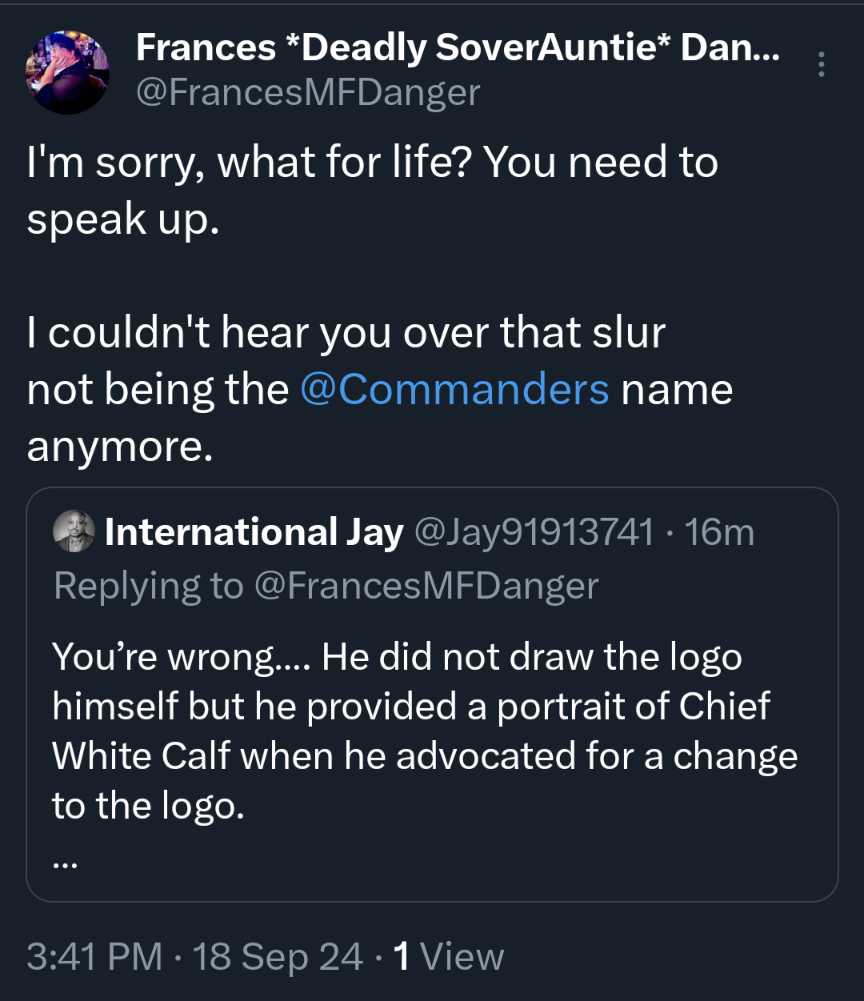864x1001 pixels.
Task: Open the 18 Sep 24 date
Action: [277, 956]
